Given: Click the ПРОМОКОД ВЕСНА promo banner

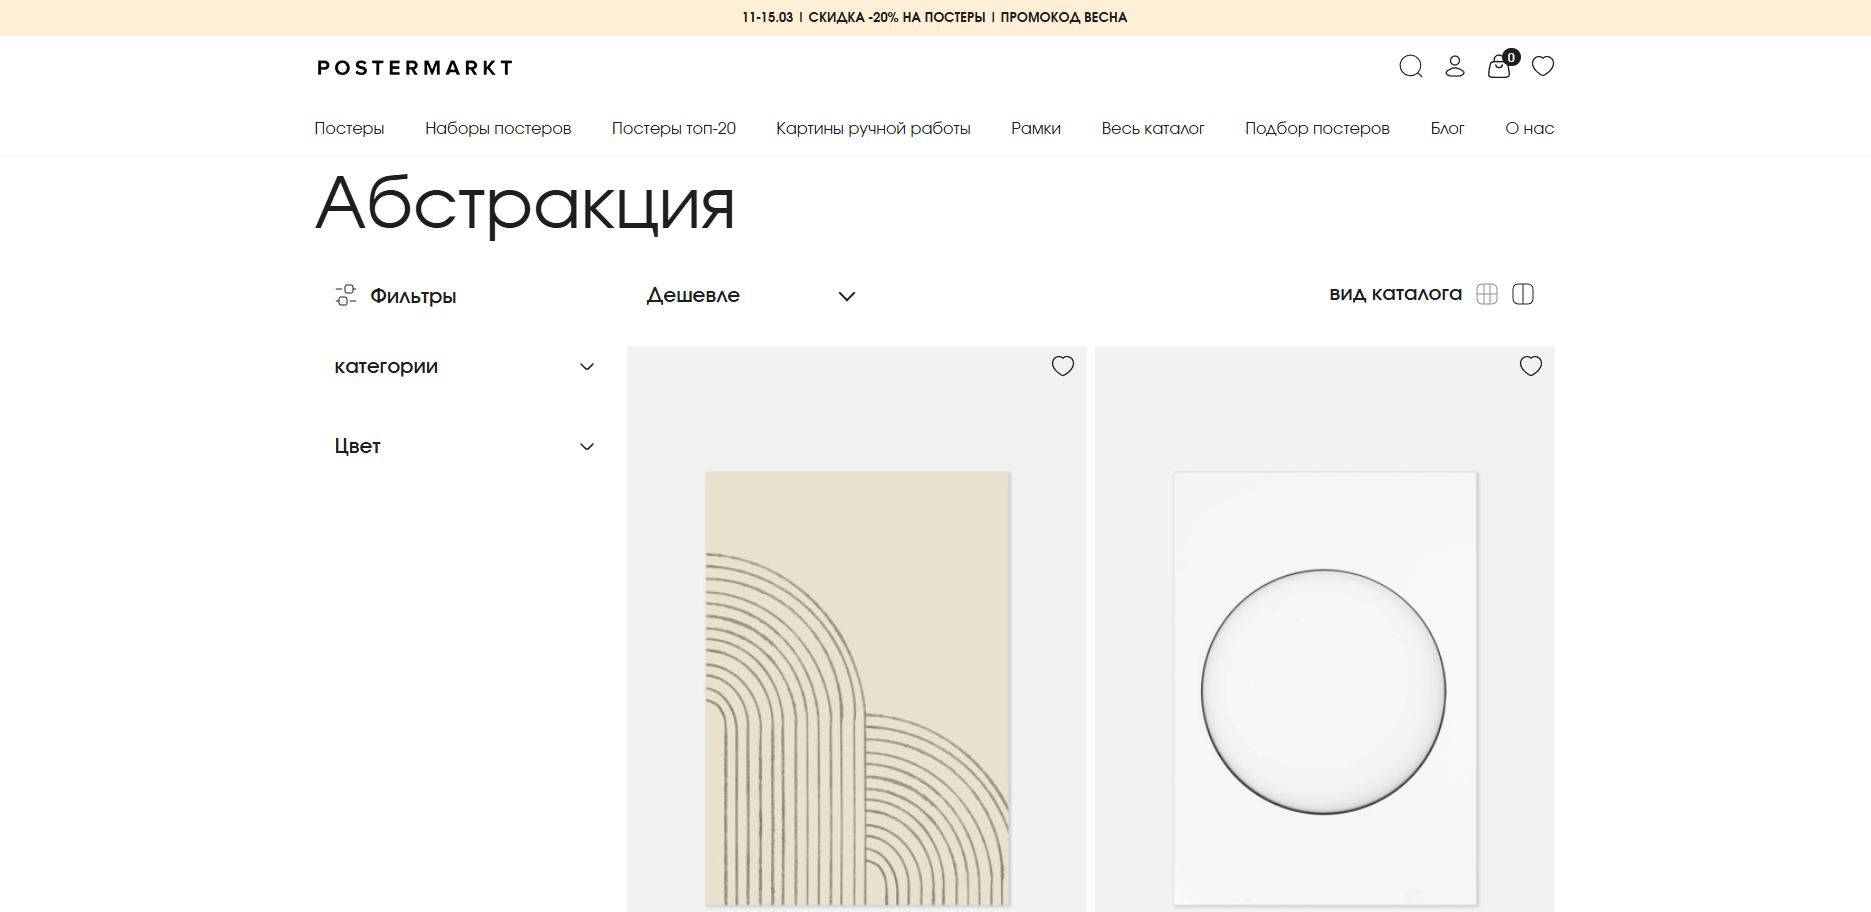Looking at the screenshot, I should (1063, 17).
